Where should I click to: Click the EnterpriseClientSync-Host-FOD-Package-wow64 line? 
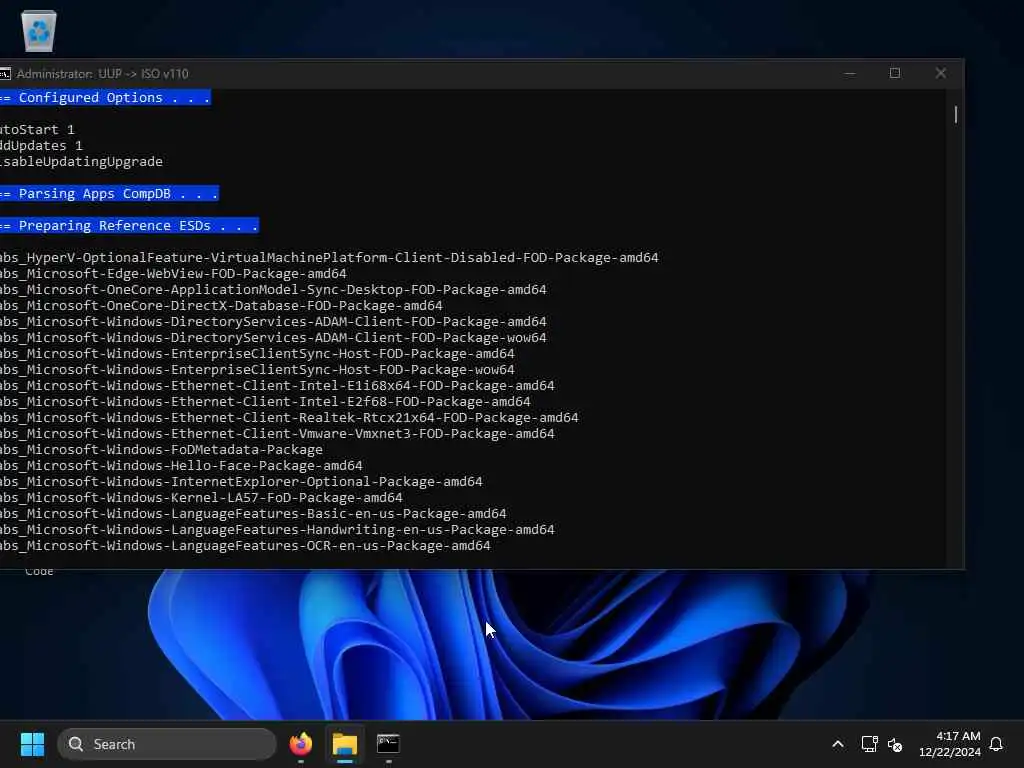coord(257,370)
